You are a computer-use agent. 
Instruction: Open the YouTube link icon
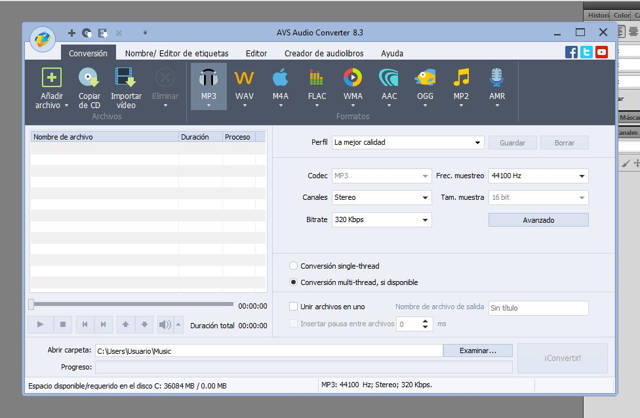pos(601,52)
